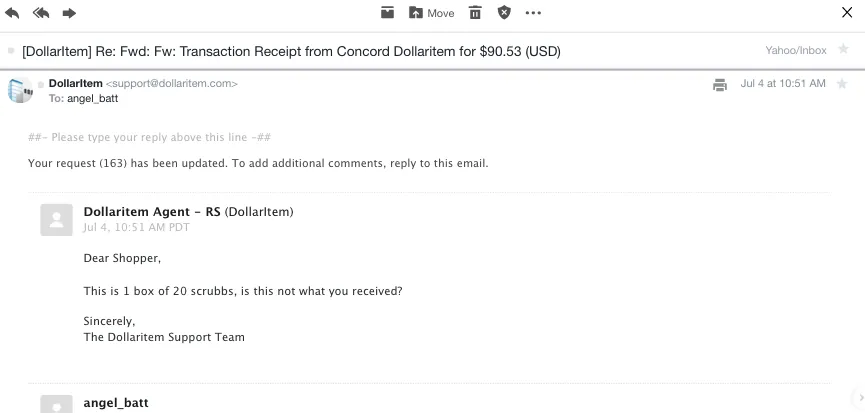The image size is (865, 413).
Task: Close the message with the X icon
Action: 848,13
